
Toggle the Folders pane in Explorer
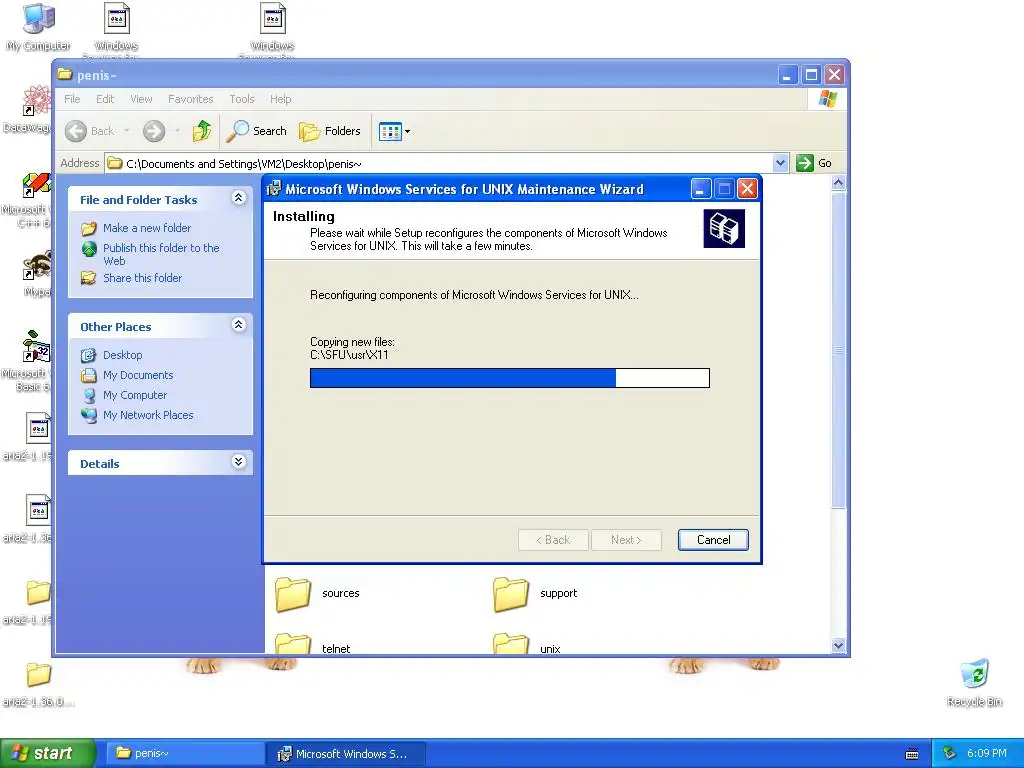pyautogui.click(x=330, y=131)
